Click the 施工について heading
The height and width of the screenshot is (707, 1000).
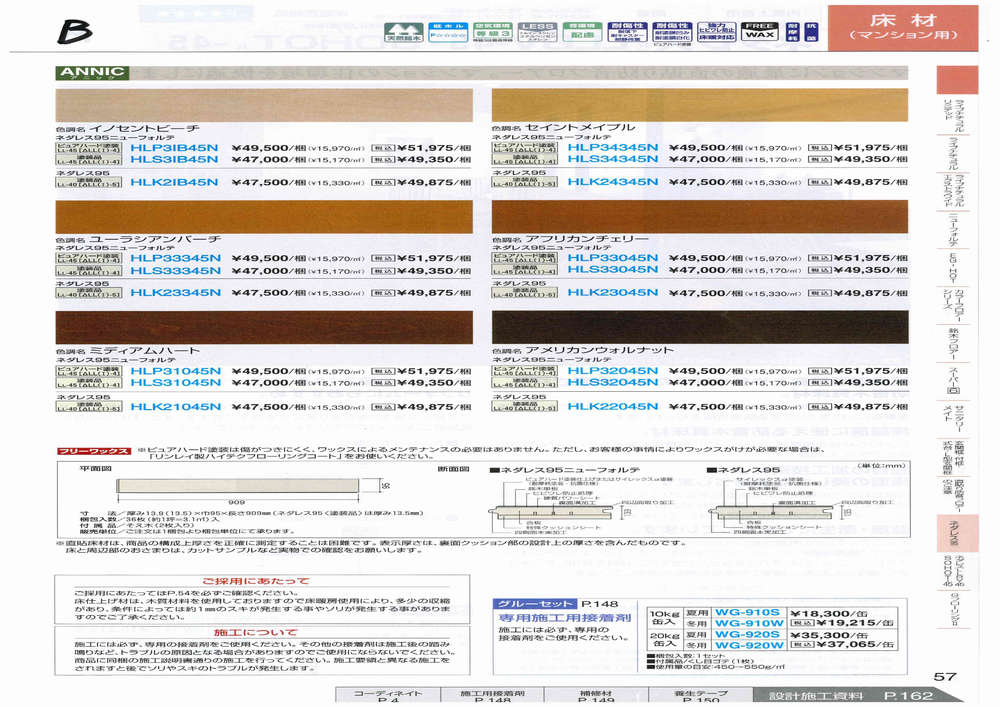[256, 632]
